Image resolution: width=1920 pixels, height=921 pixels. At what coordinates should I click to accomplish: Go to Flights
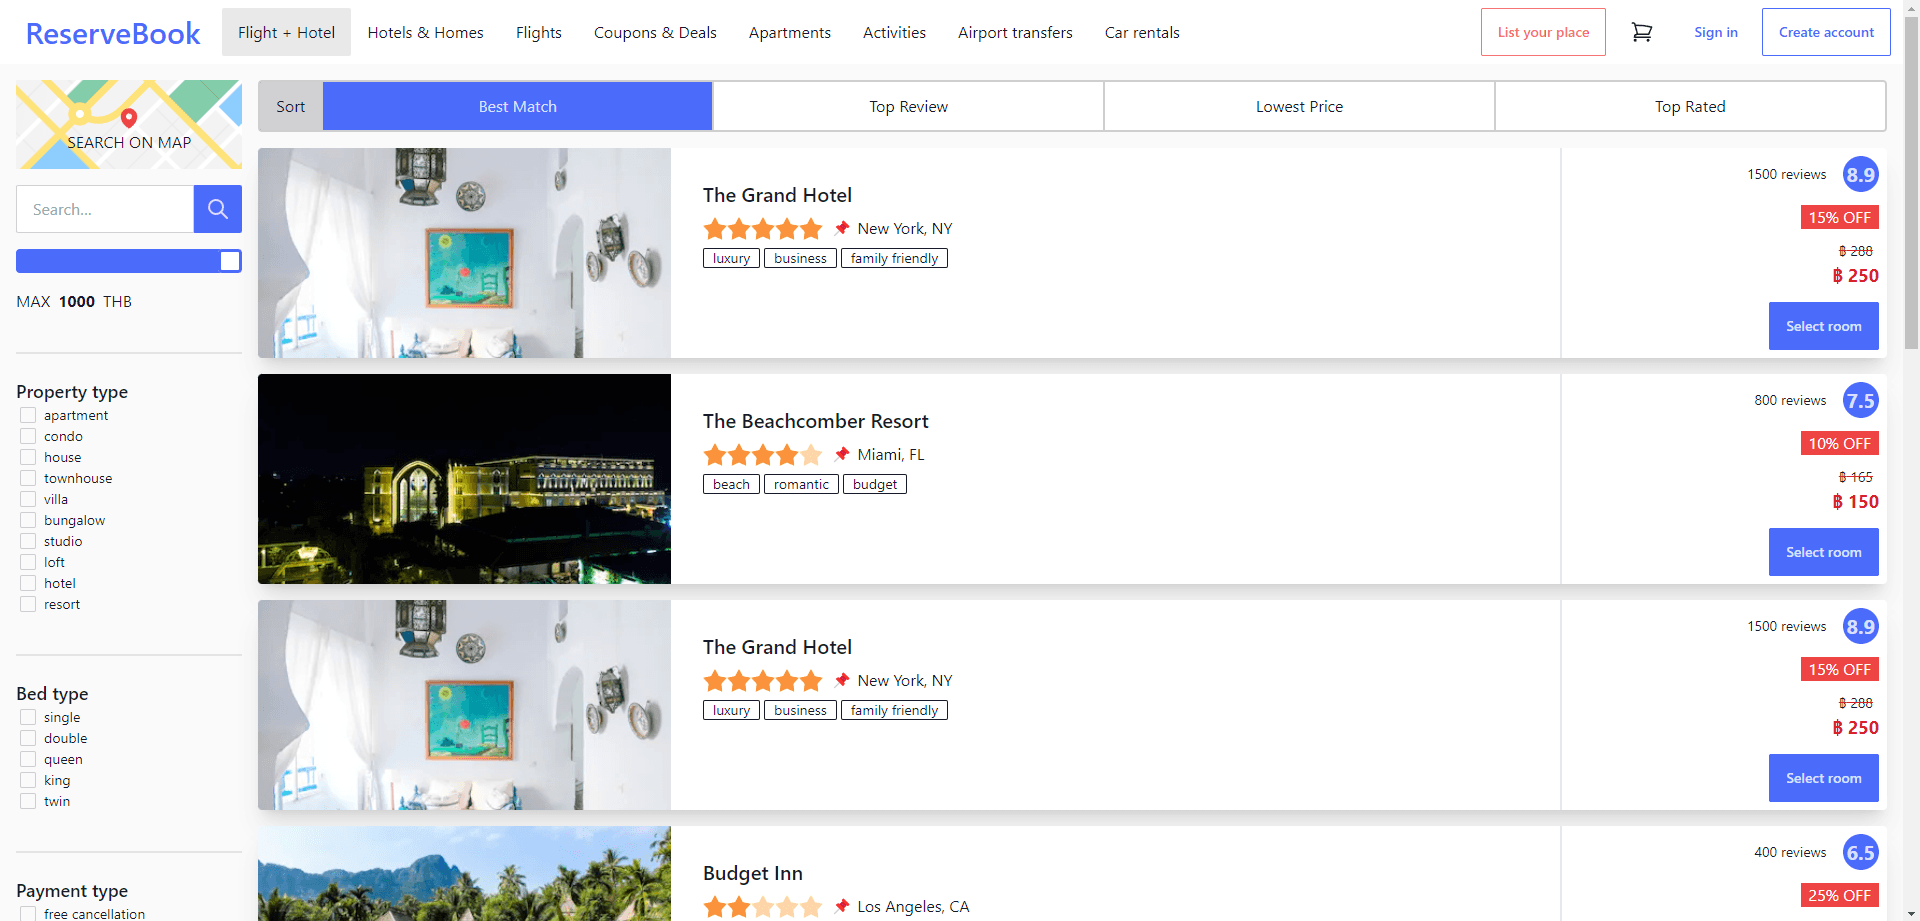(538, 32)
